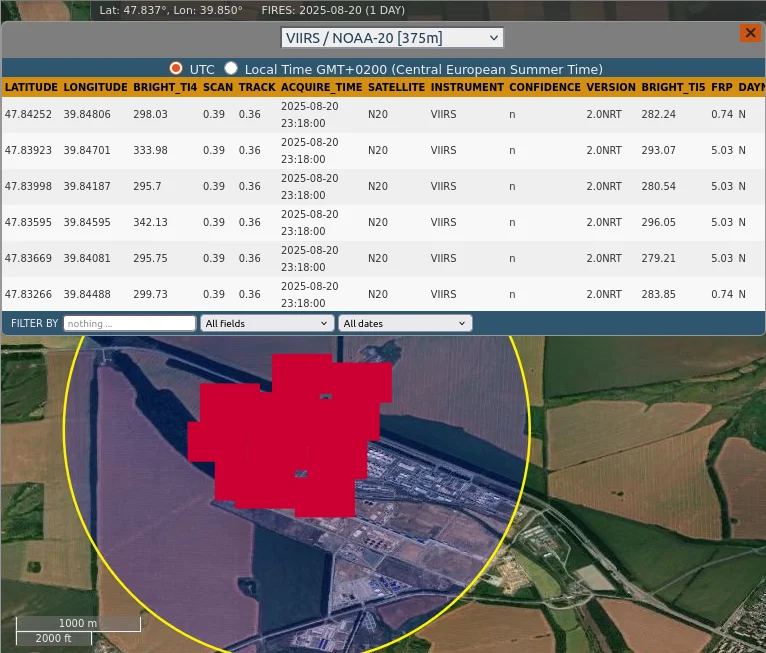
Task: Select the UTC time radio button
Action: pyautogui.click(x=176, y=68)
